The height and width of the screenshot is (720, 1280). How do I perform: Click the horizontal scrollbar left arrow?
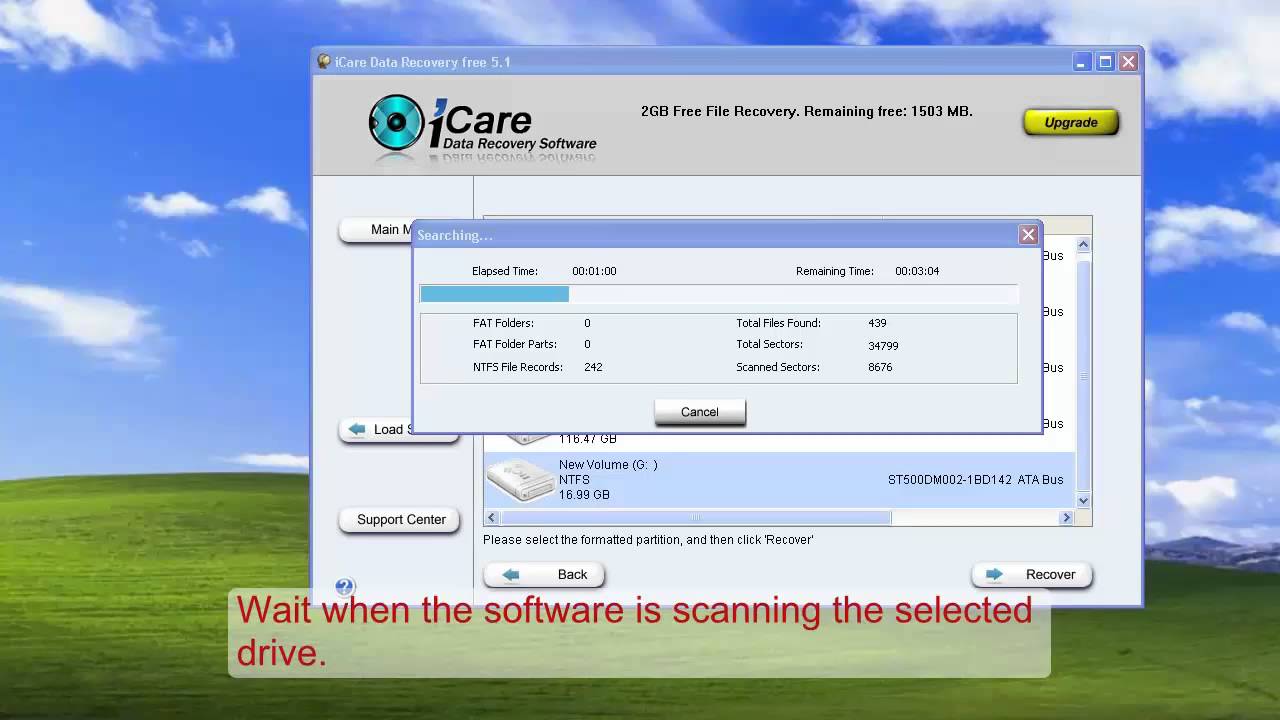491,518
